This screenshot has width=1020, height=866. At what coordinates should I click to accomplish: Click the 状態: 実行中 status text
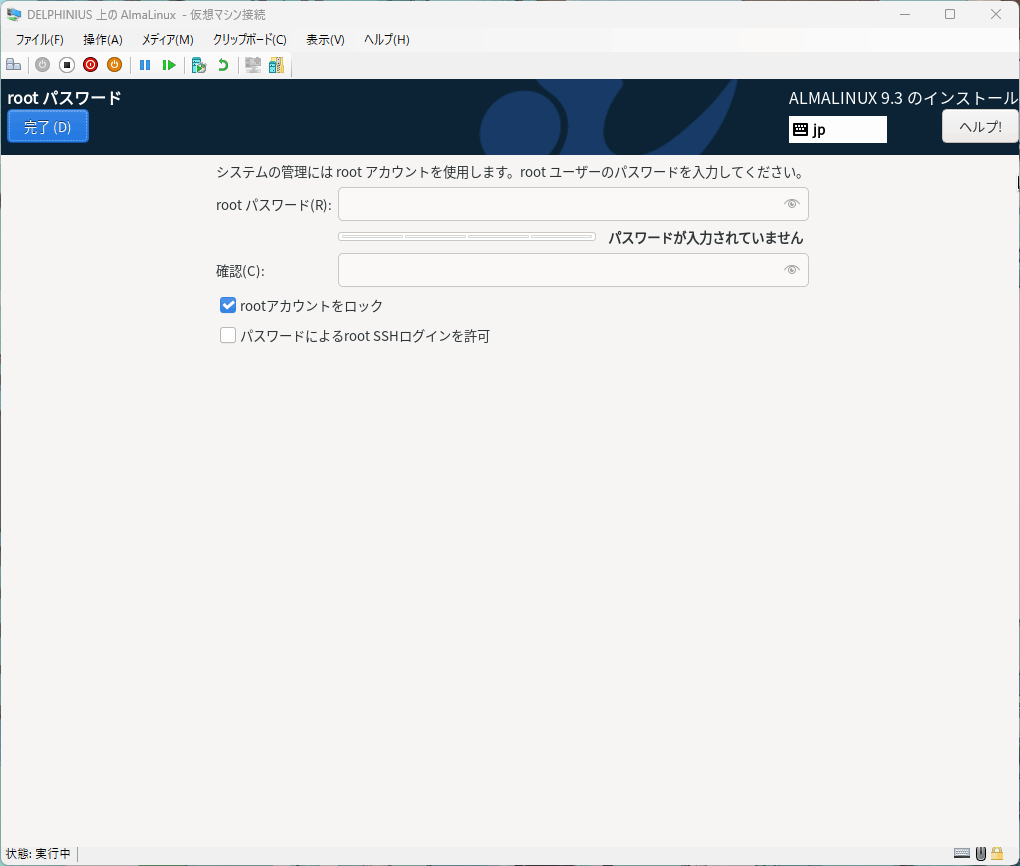38,853
